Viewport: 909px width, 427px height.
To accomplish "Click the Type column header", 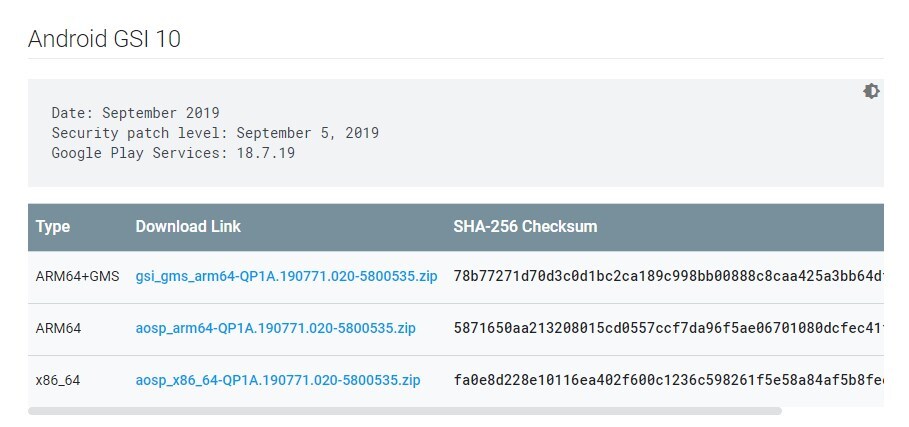I will [53, 226].
